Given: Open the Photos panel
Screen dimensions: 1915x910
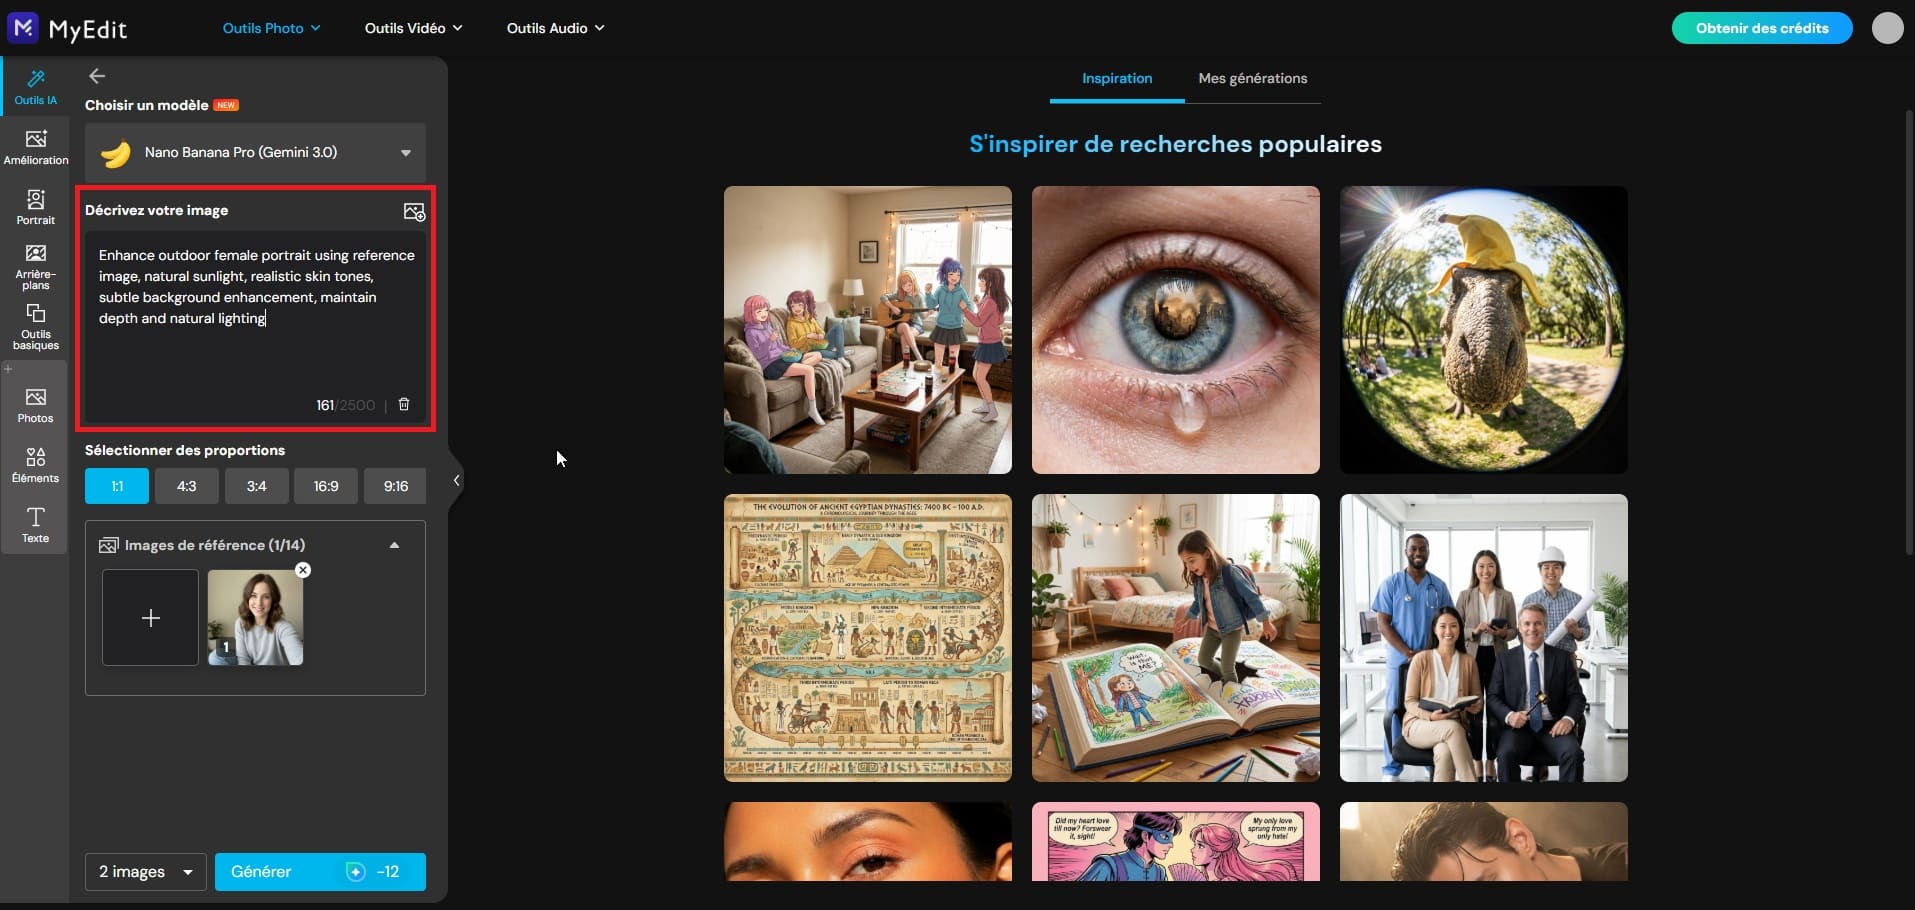Looking at the screenshot, I should coord(35,405).
